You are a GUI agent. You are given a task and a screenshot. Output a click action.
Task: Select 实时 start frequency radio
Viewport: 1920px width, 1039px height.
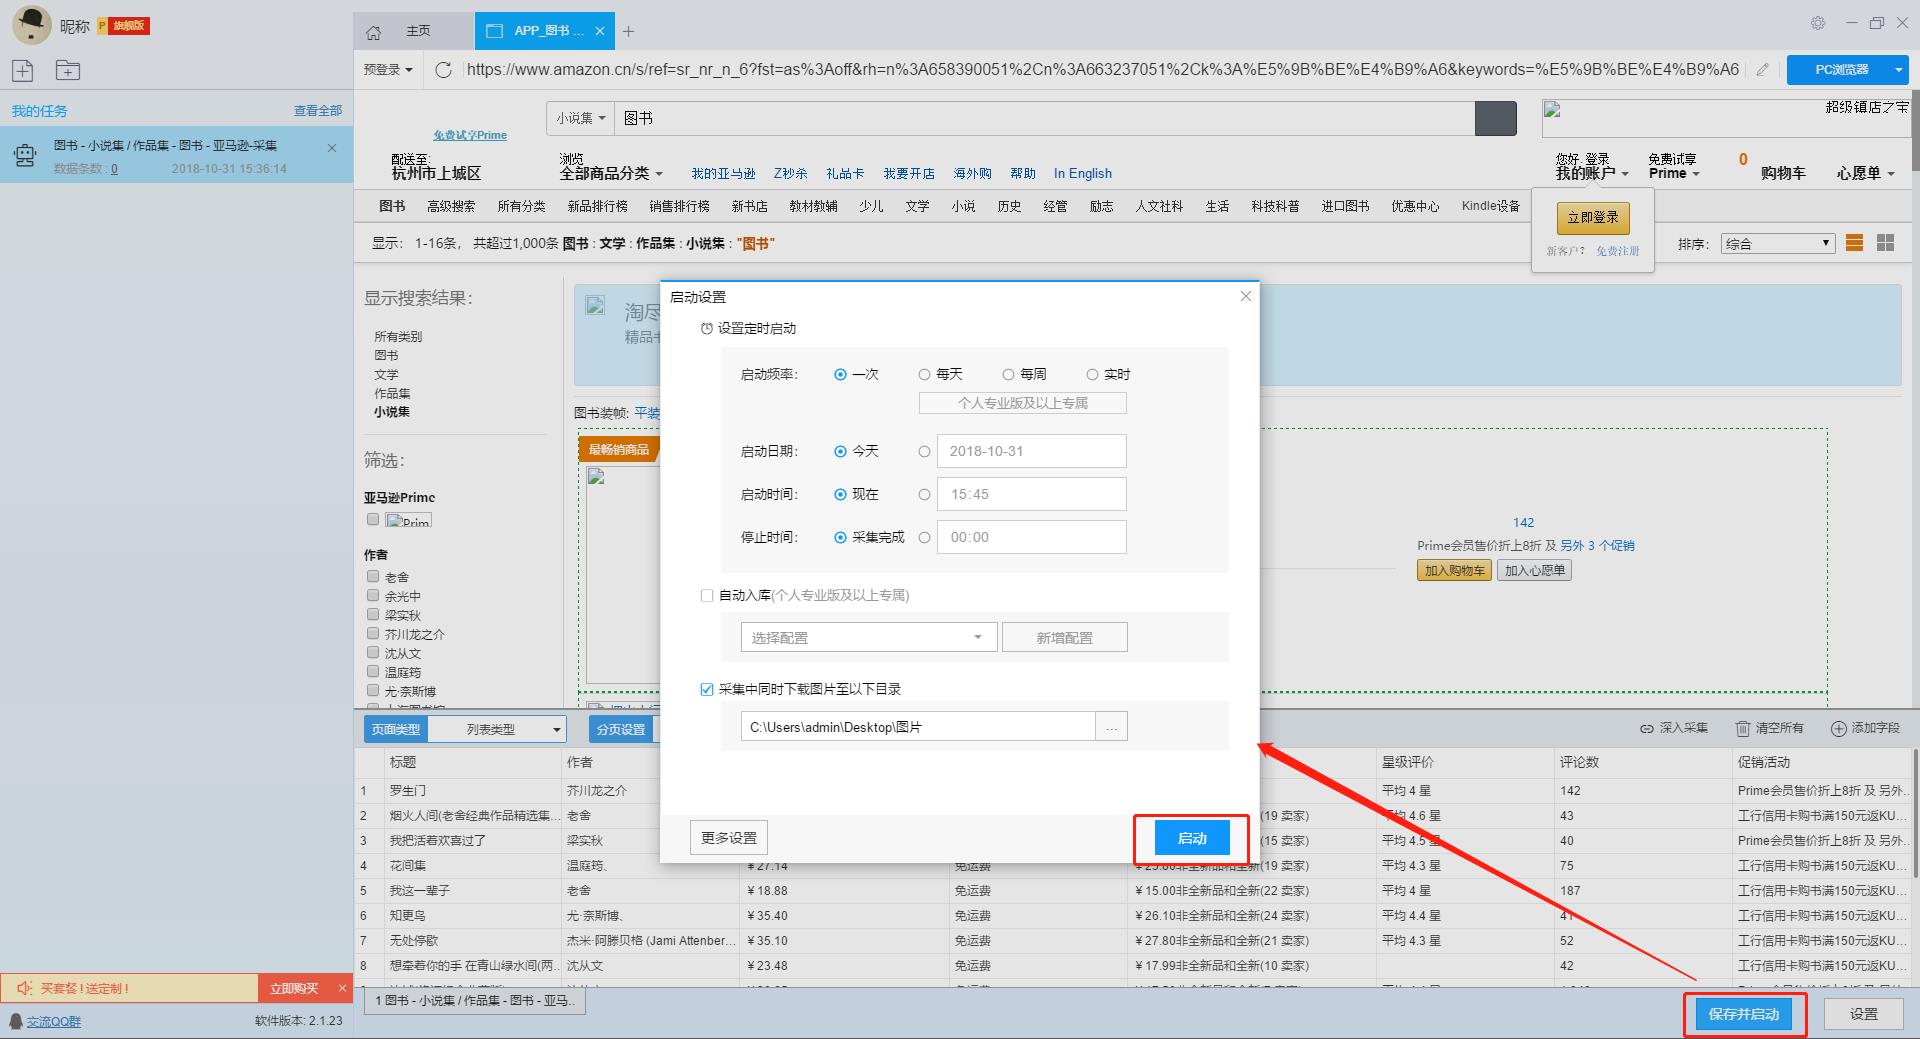[x=1092, y=374]
